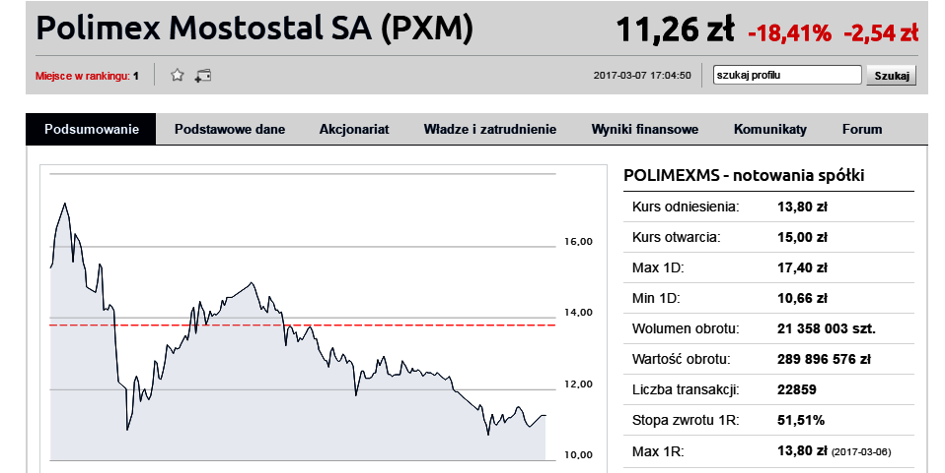
Task: Open the Akcjonariat tab
Action: tap(354, 129)
